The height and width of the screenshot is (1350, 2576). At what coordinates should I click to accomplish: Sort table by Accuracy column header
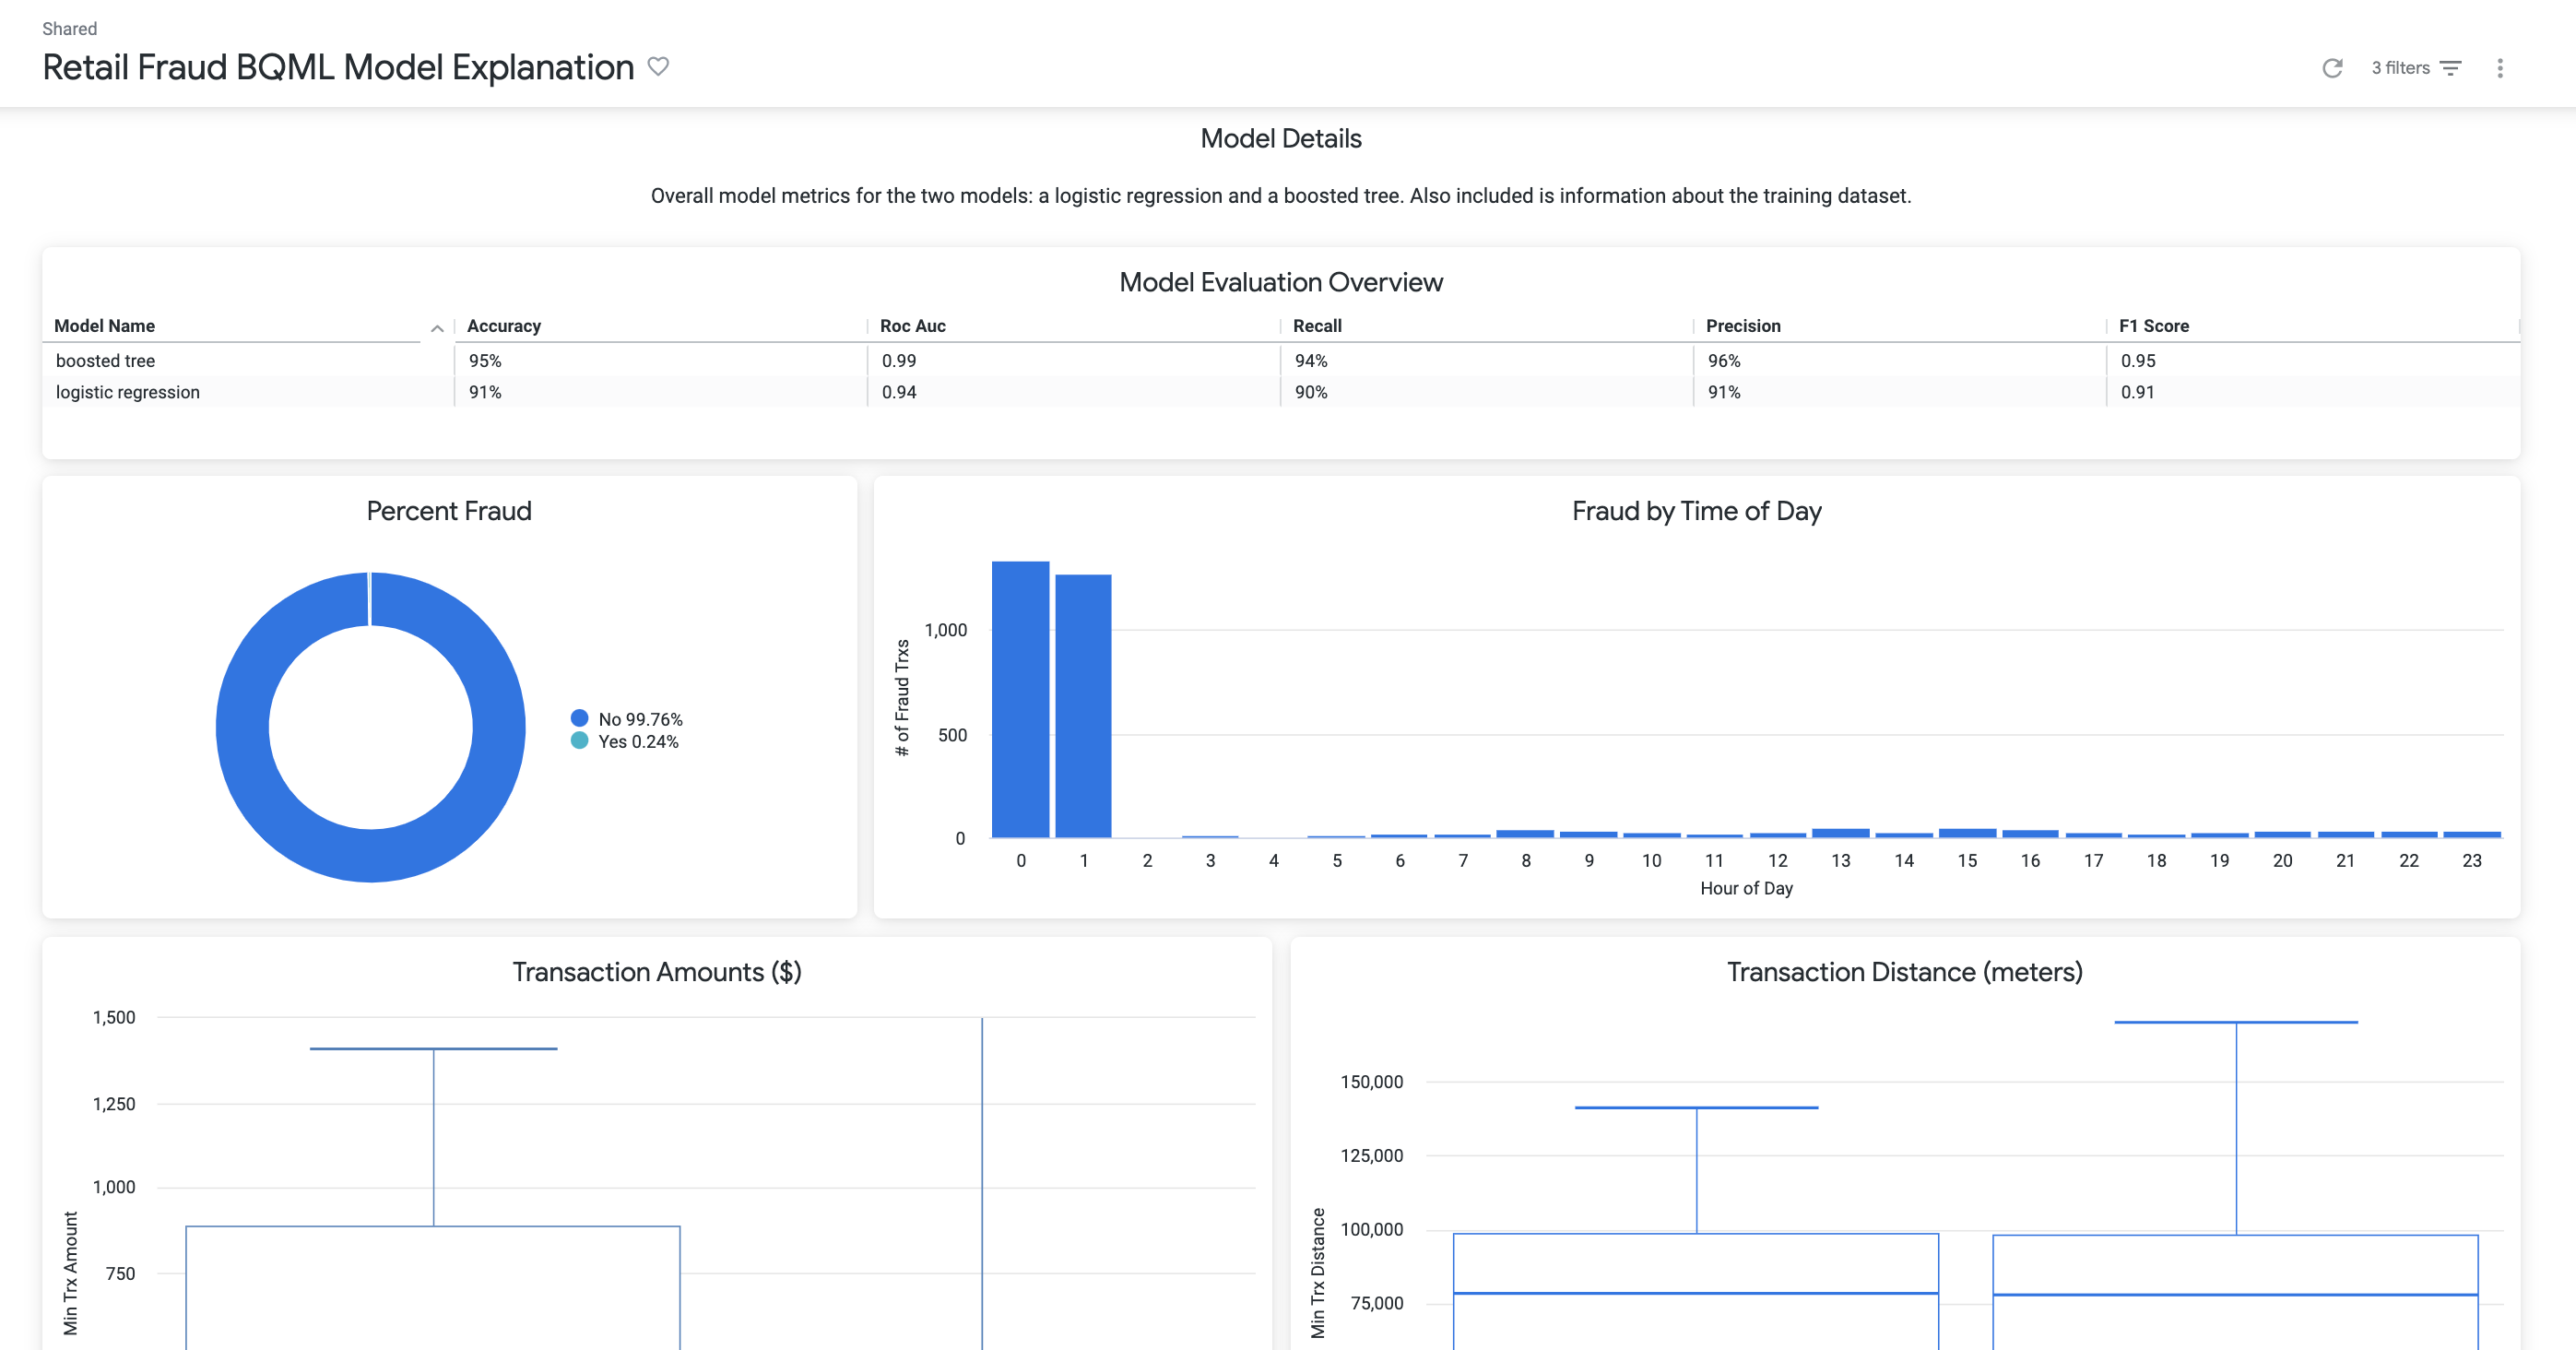pos(504,326)
